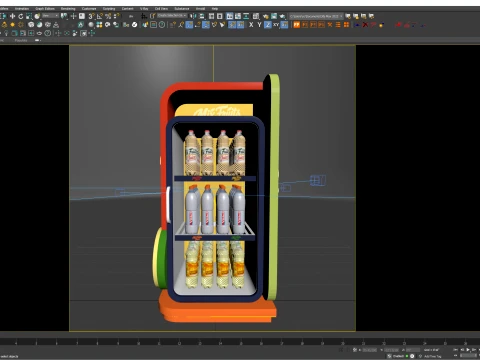Image resolution: width=480 pixels, height=360 pixels.
Task: Toggle Select and Manipulate
Action: tap(73, 16)
